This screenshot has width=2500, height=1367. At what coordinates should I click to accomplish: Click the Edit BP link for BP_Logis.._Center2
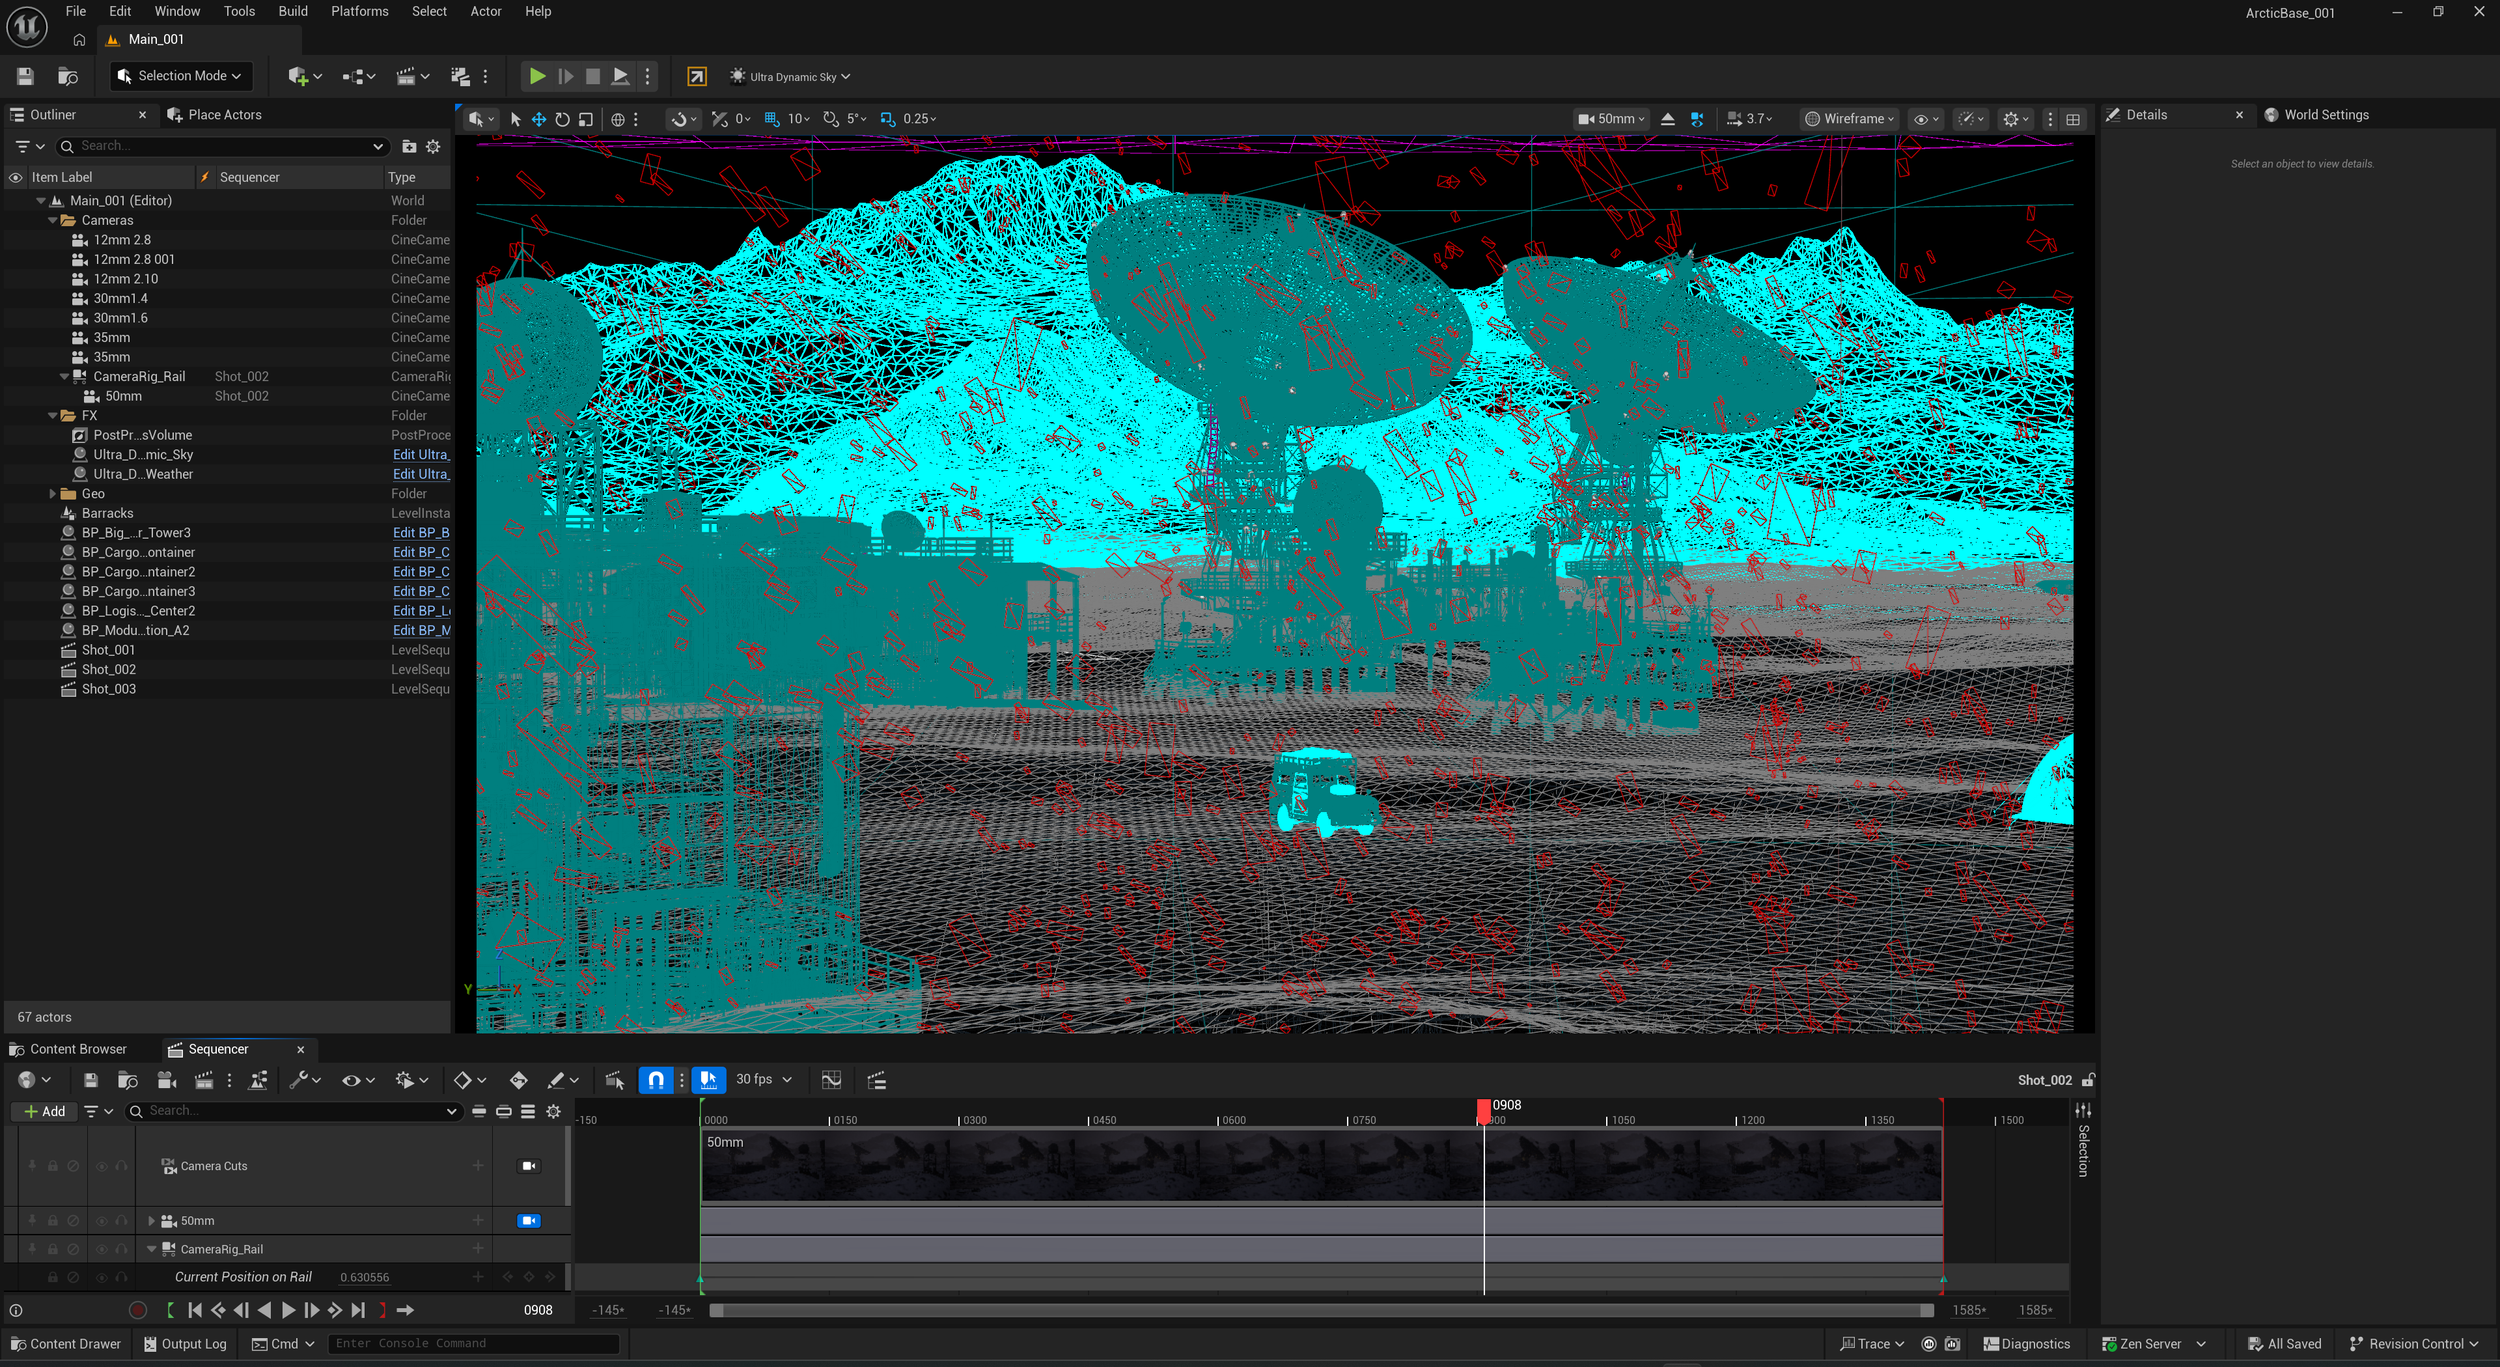(421, 611)
